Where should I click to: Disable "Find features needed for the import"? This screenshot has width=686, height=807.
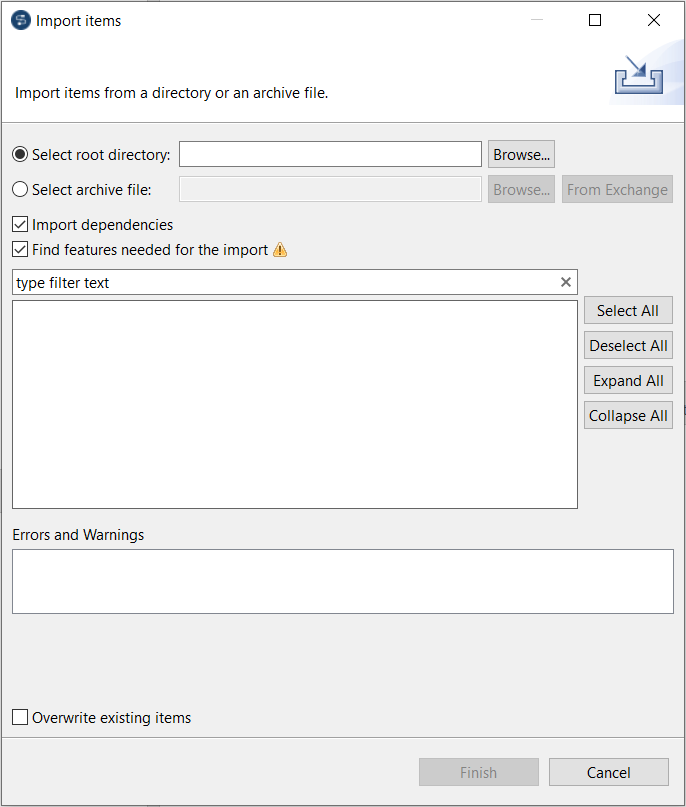18,249
